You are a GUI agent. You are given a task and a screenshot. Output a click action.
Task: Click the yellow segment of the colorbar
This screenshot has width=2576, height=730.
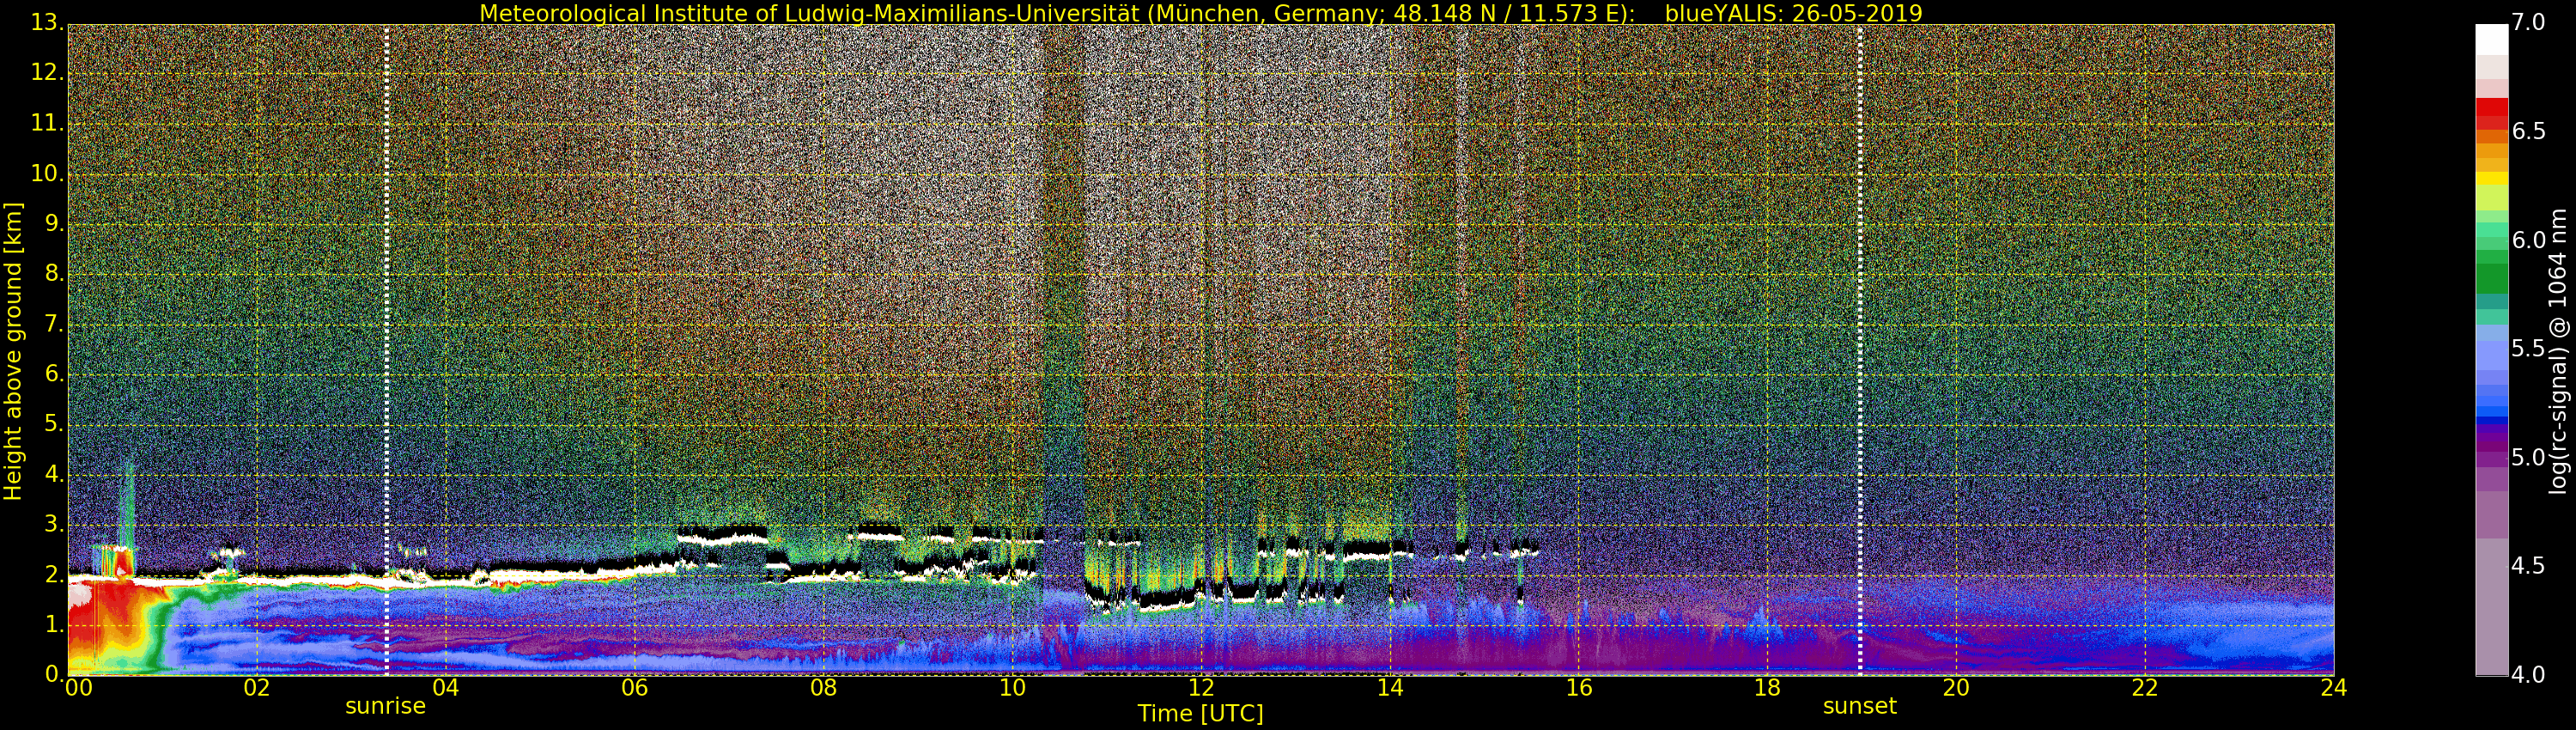coord(2491,178)
